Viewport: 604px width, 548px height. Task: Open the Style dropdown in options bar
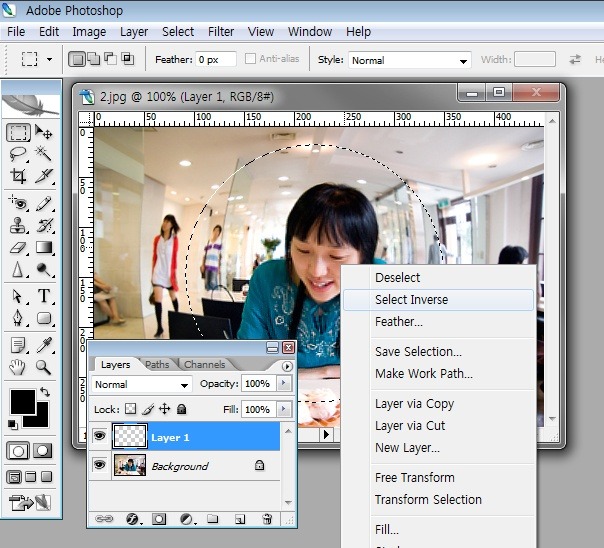click(408, 60)
